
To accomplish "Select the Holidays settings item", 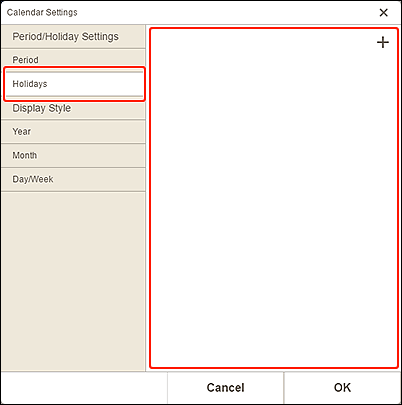I will [x=74, y=84].
